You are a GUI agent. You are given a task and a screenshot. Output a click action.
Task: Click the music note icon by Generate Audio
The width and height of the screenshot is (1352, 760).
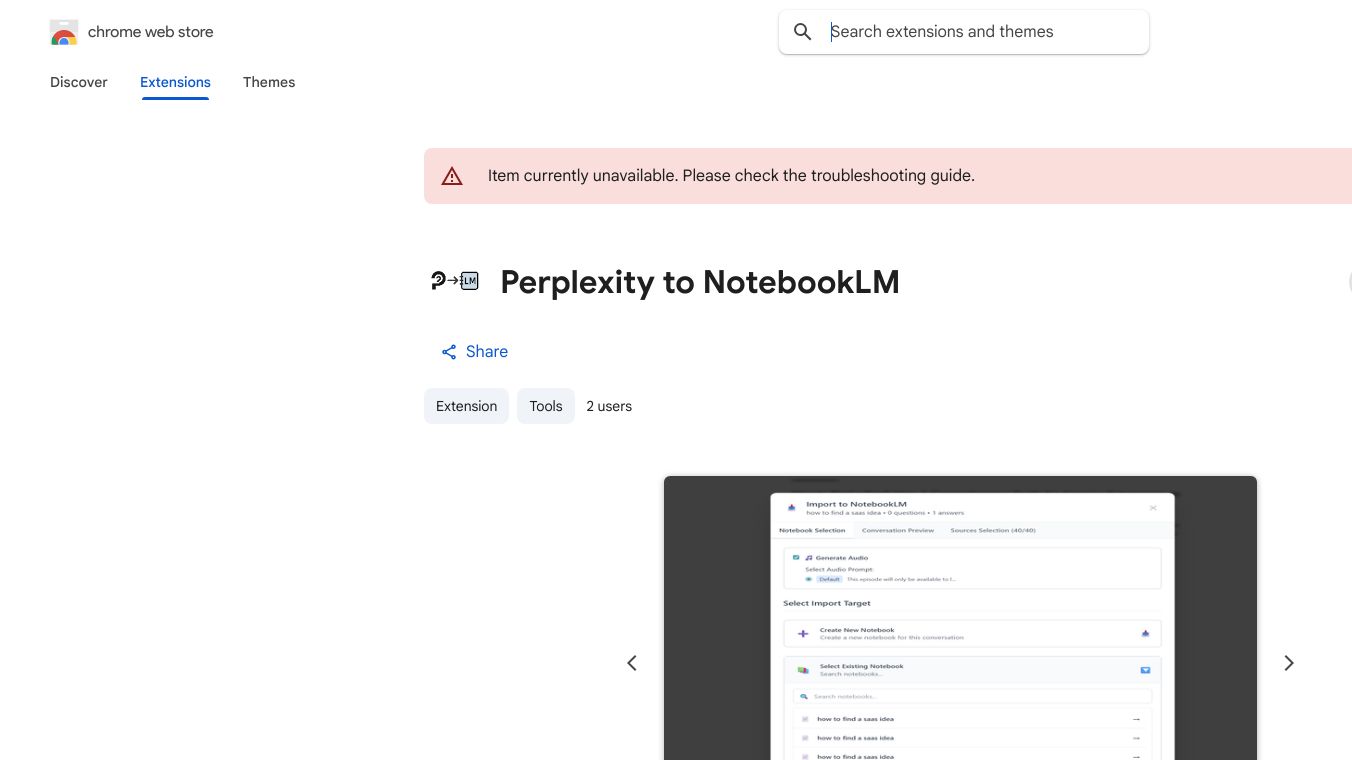(x=808, y=558)
